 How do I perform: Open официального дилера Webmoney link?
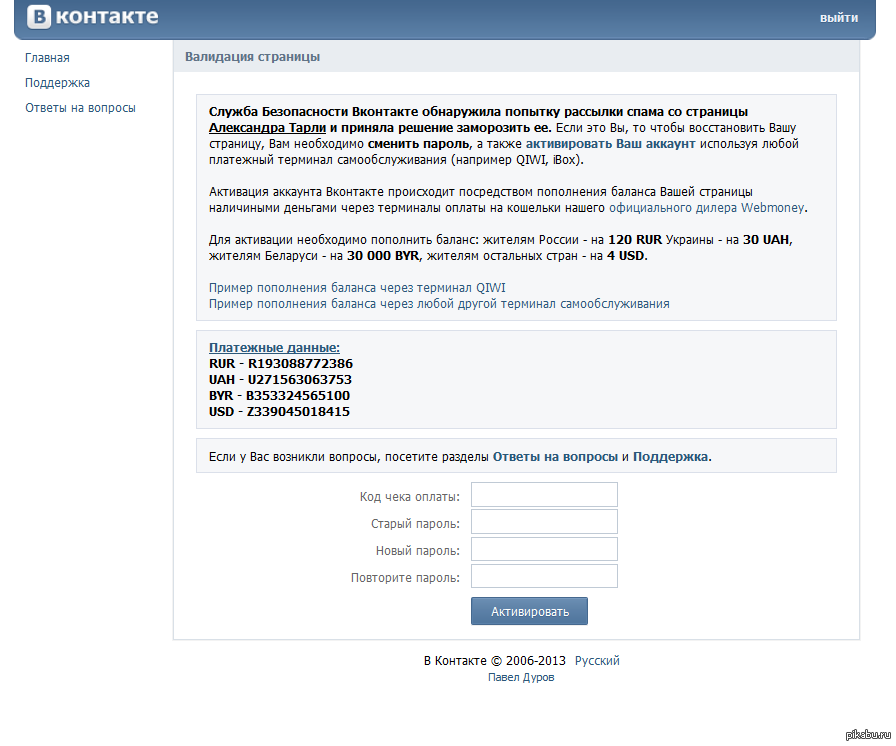(x=706, y=208)
